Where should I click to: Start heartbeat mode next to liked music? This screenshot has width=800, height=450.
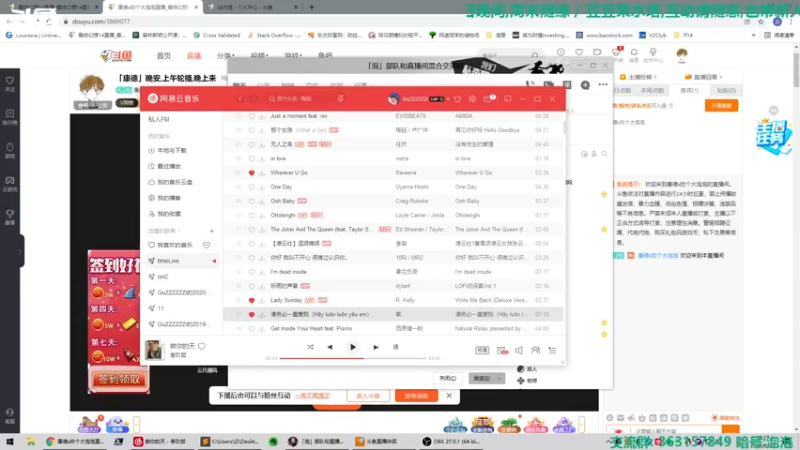click(207, 245)
